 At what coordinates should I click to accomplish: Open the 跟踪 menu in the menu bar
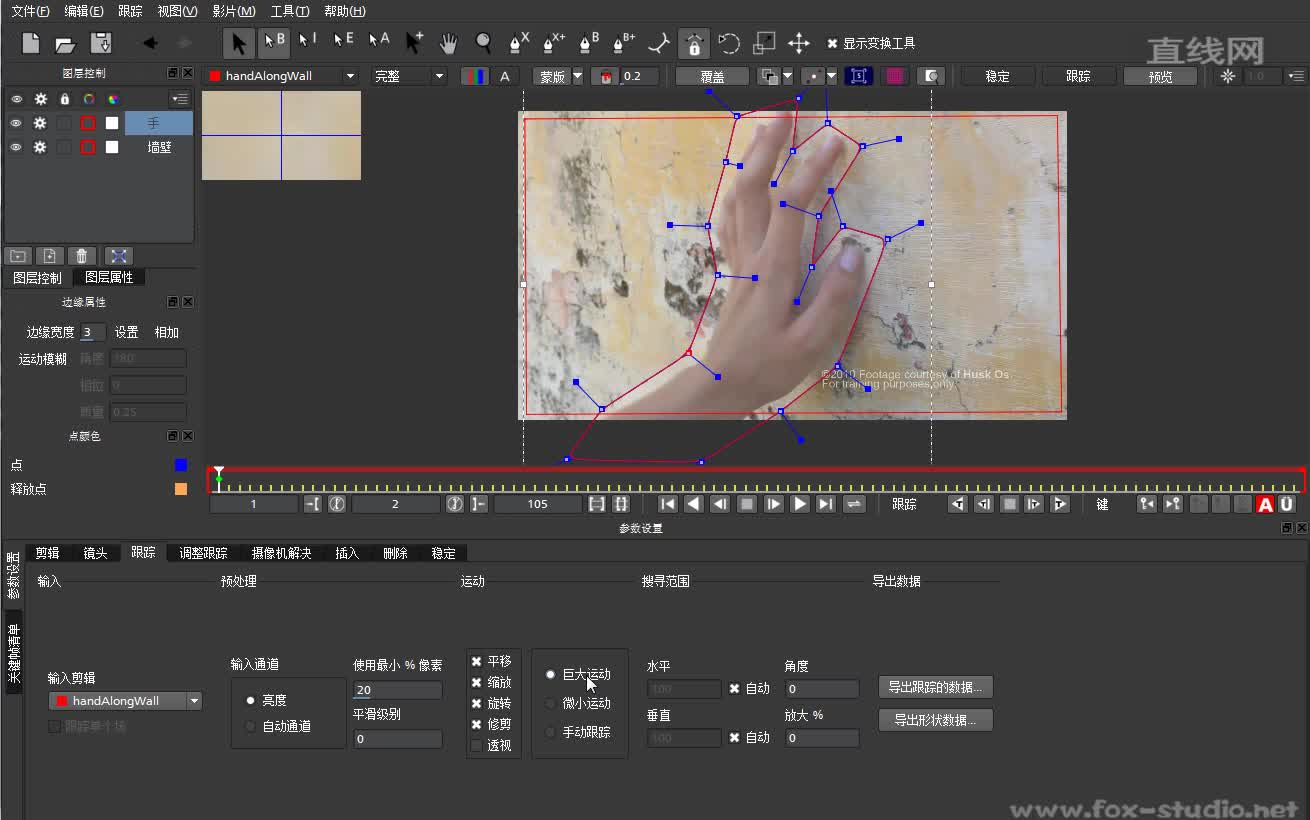(130, 11)
